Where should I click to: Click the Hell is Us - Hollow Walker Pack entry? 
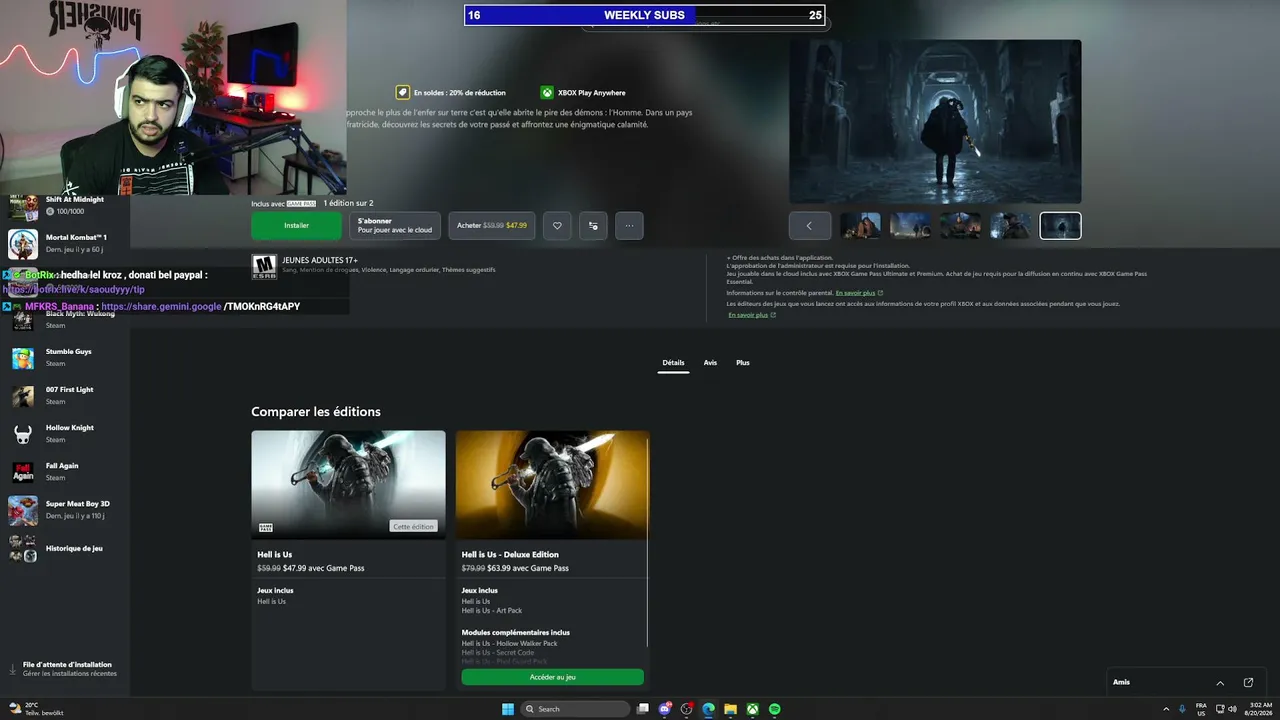pos(510,644)
